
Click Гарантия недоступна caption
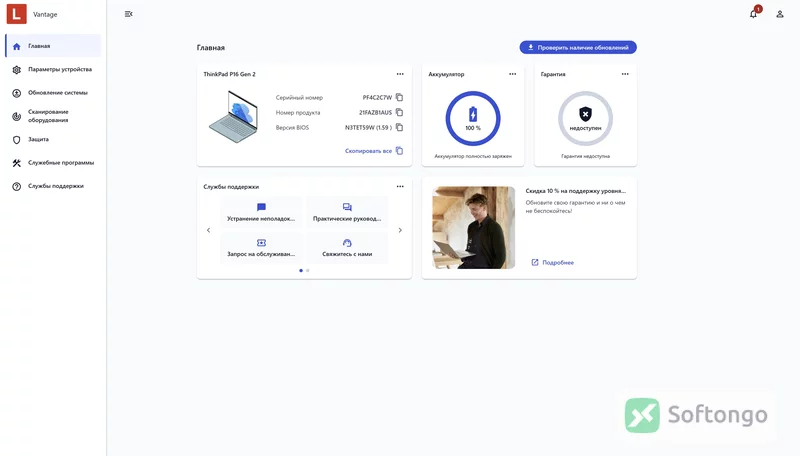(585, 156)
